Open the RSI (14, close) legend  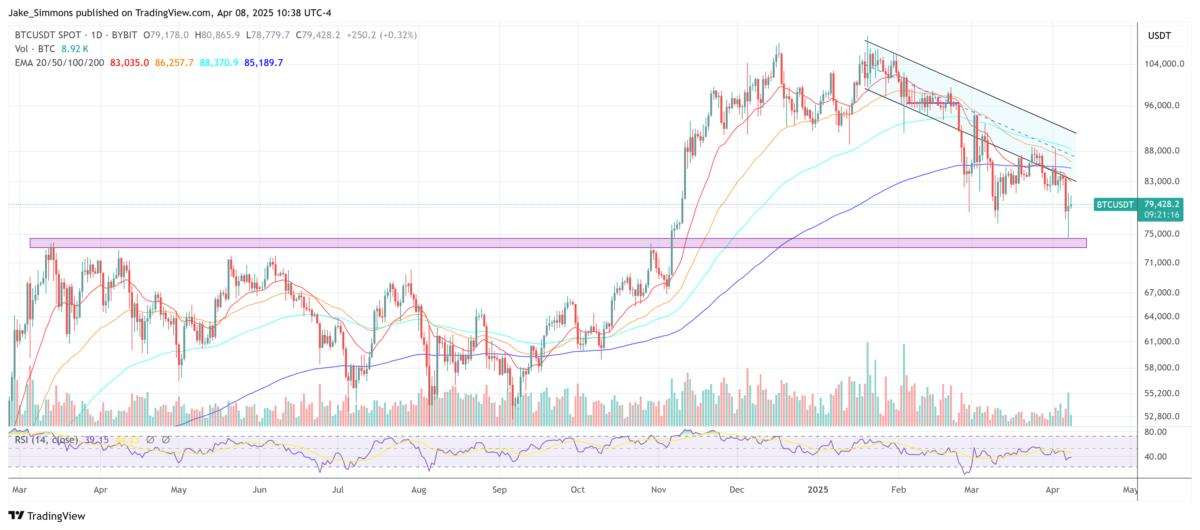click(48, 438)
